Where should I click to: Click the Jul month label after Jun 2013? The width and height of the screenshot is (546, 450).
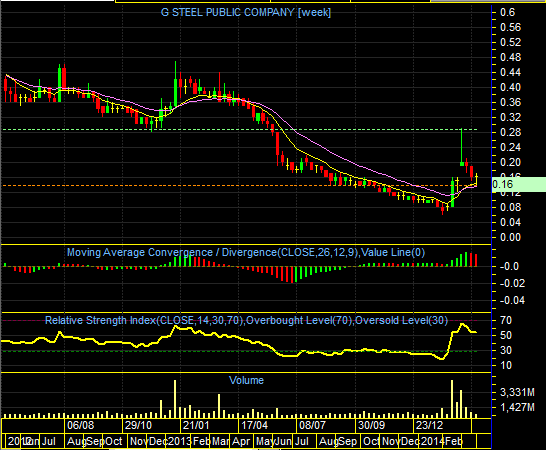[x=301, y=441]
